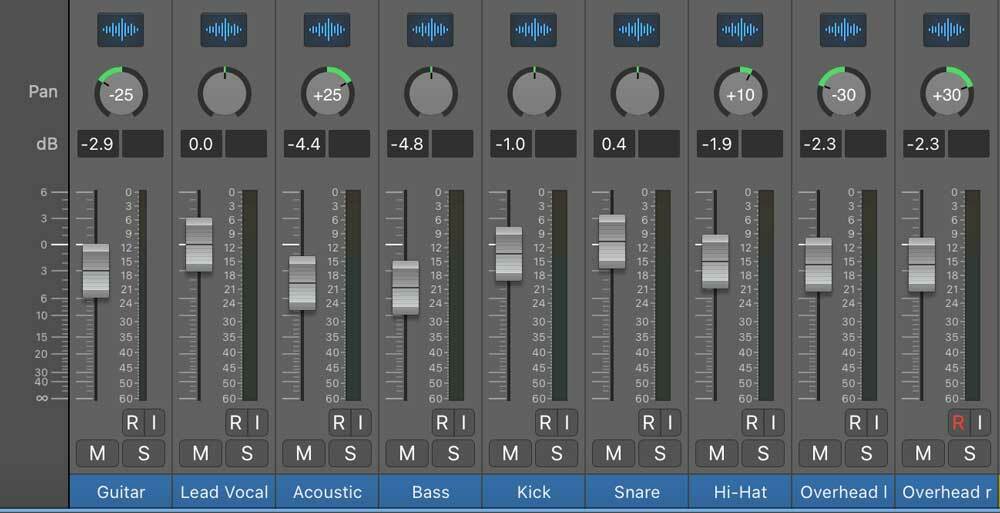Screen dimensions: 1000x513
Task: Click the Hi-Hat waveform icon
Action: (x=740, y=29)
